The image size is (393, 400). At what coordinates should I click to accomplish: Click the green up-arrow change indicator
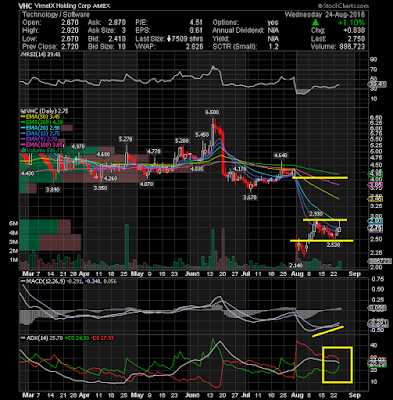pos(315,23)
